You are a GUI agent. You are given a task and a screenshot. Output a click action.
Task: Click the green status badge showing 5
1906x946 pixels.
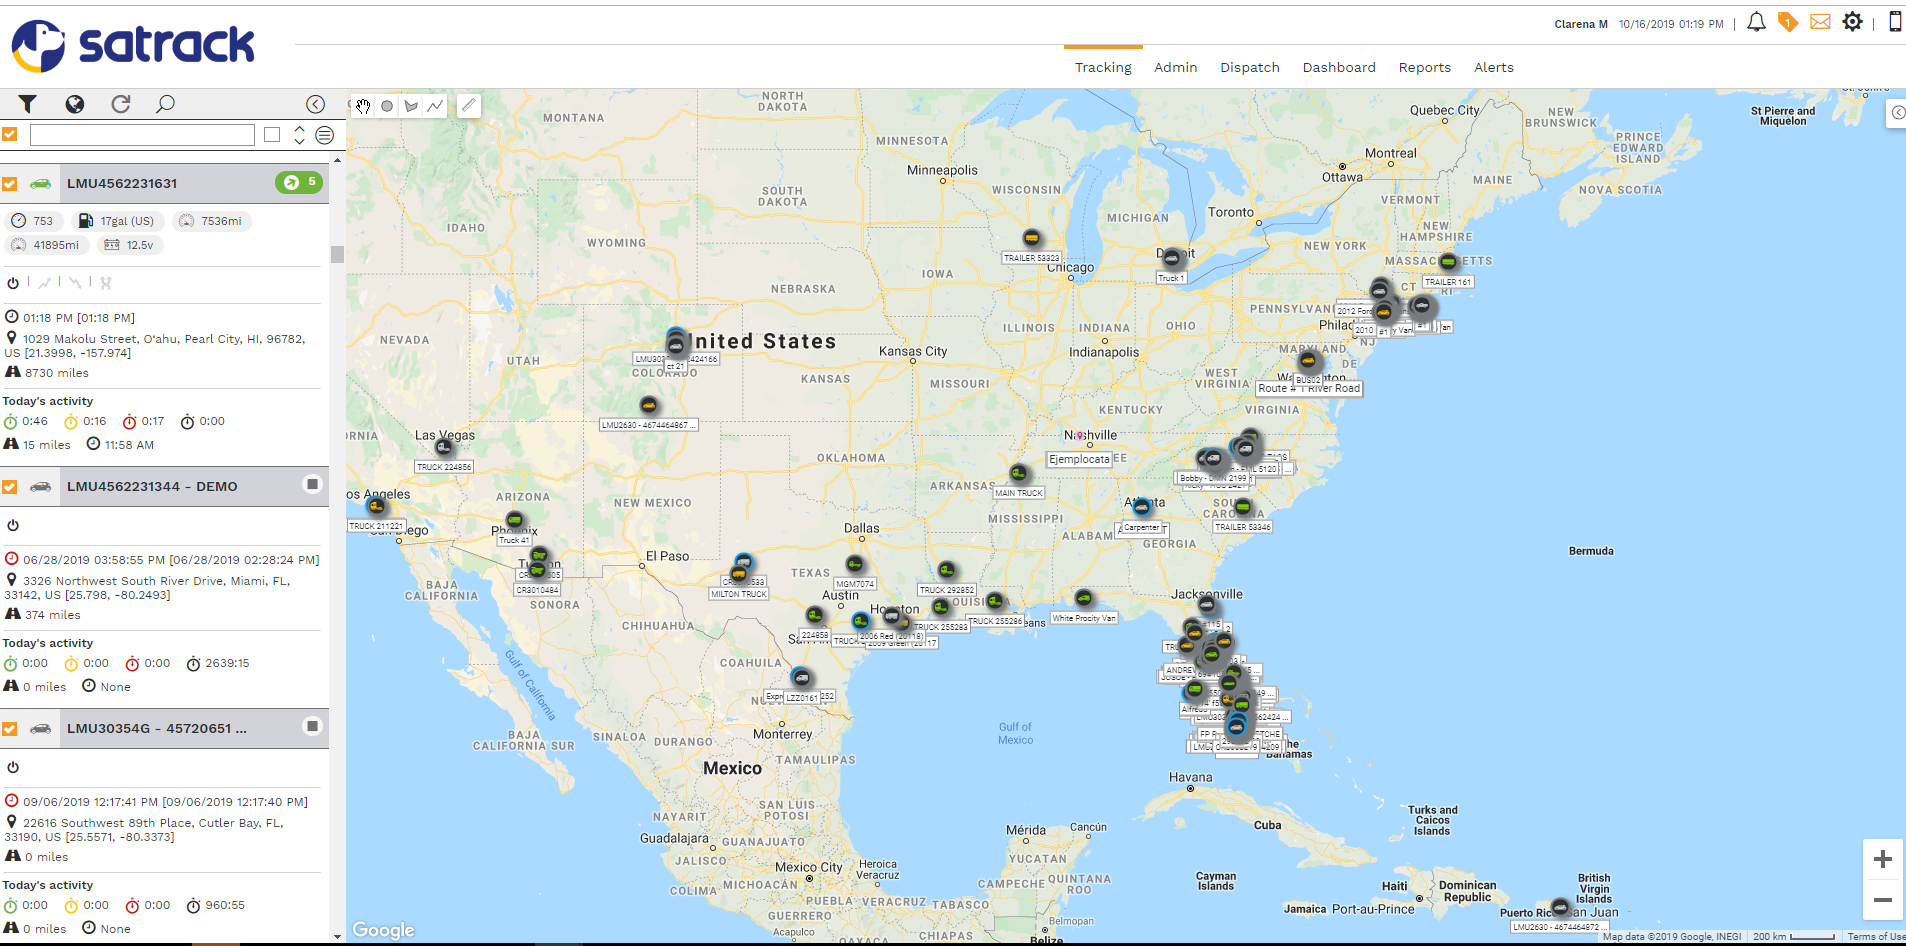[x=297, y=183]
